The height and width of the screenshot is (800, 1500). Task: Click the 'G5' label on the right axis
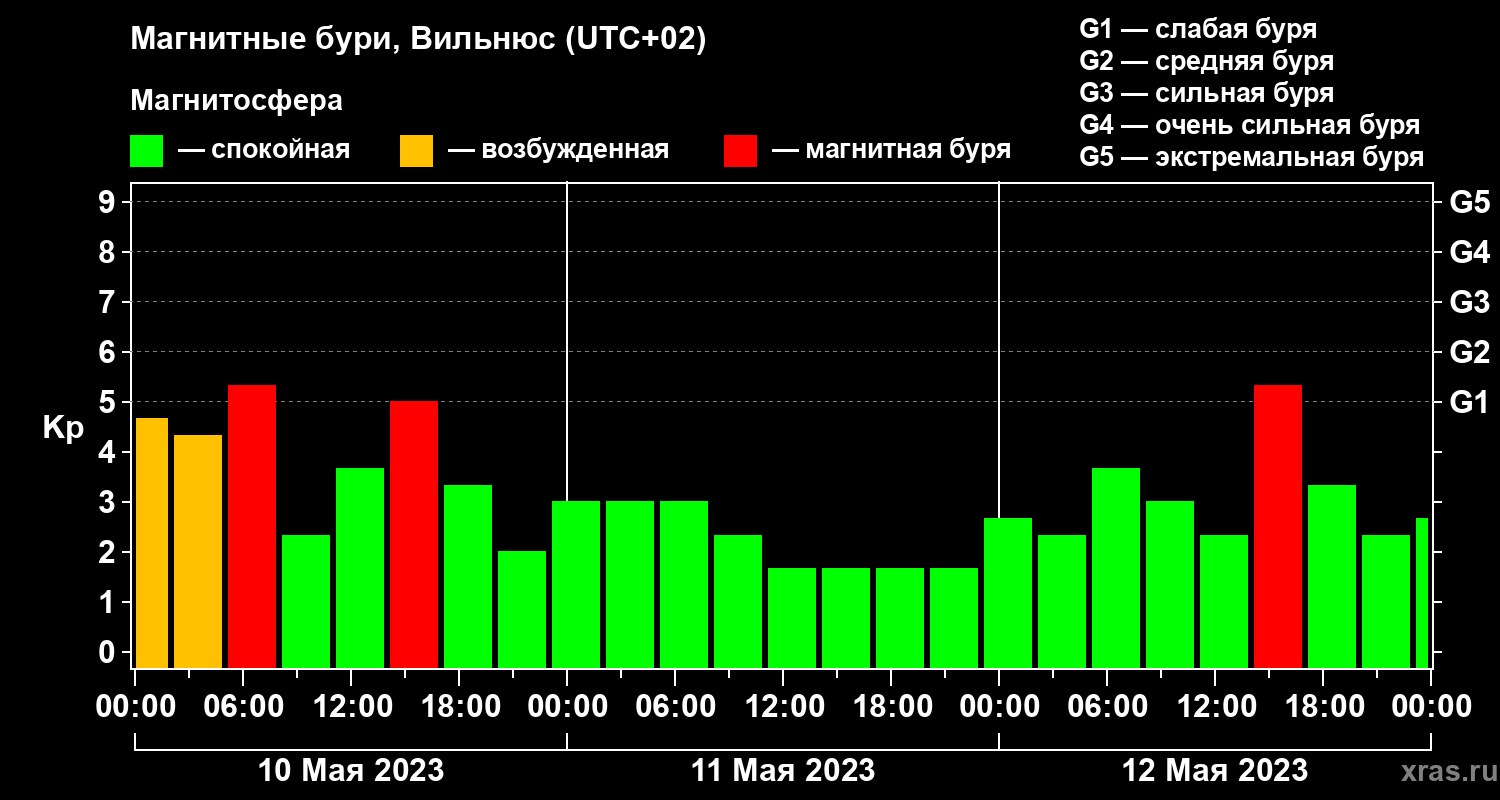tap(1469, 203)
